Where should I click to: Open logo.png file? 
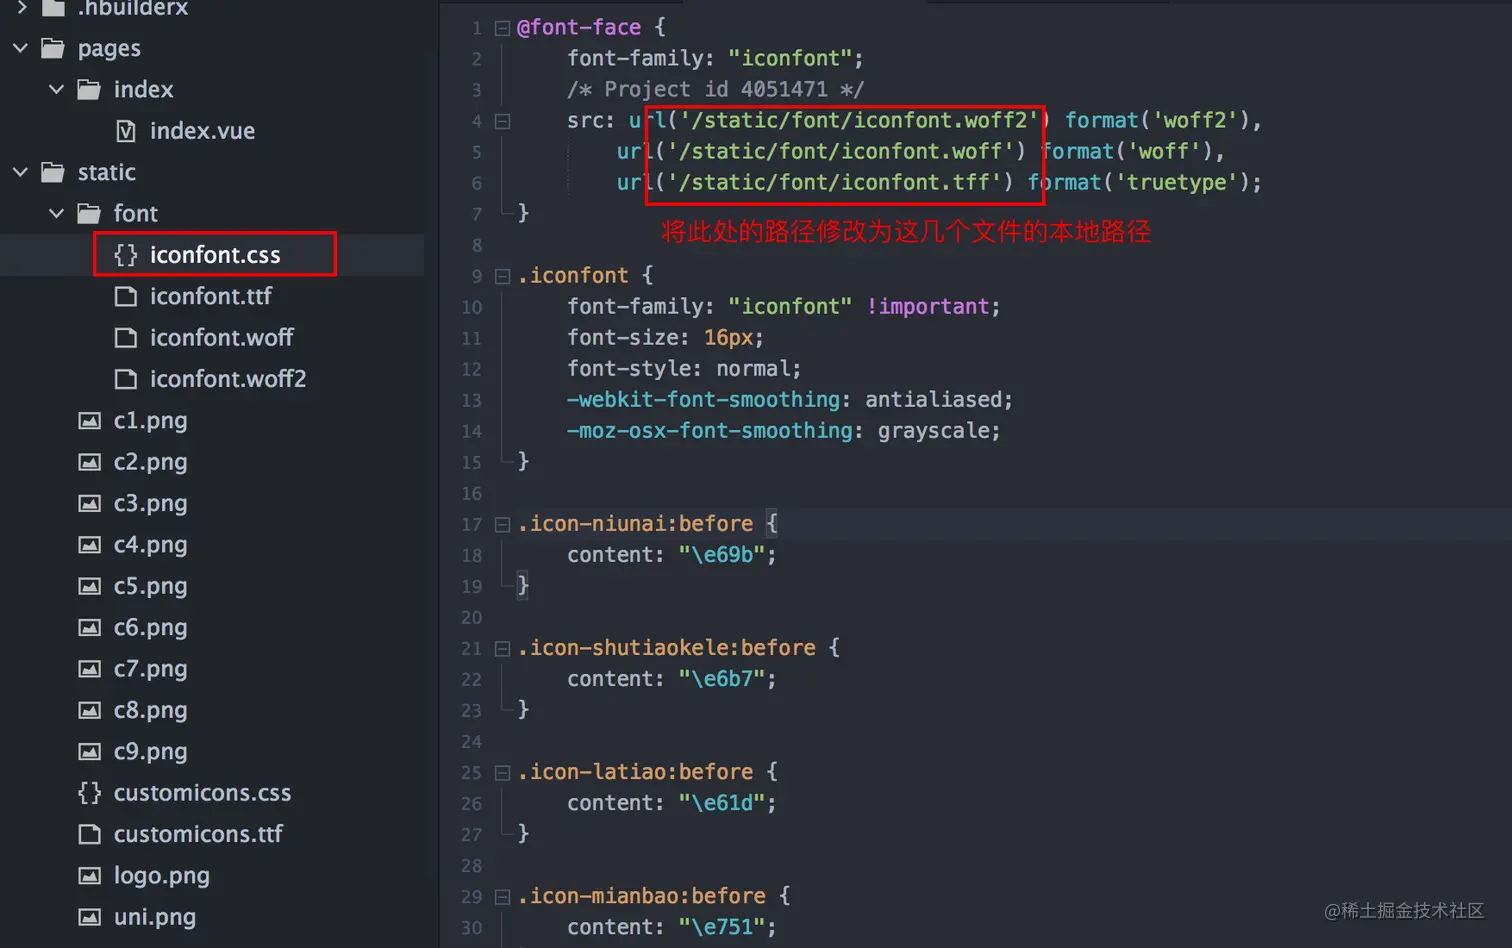pos(161,876)
